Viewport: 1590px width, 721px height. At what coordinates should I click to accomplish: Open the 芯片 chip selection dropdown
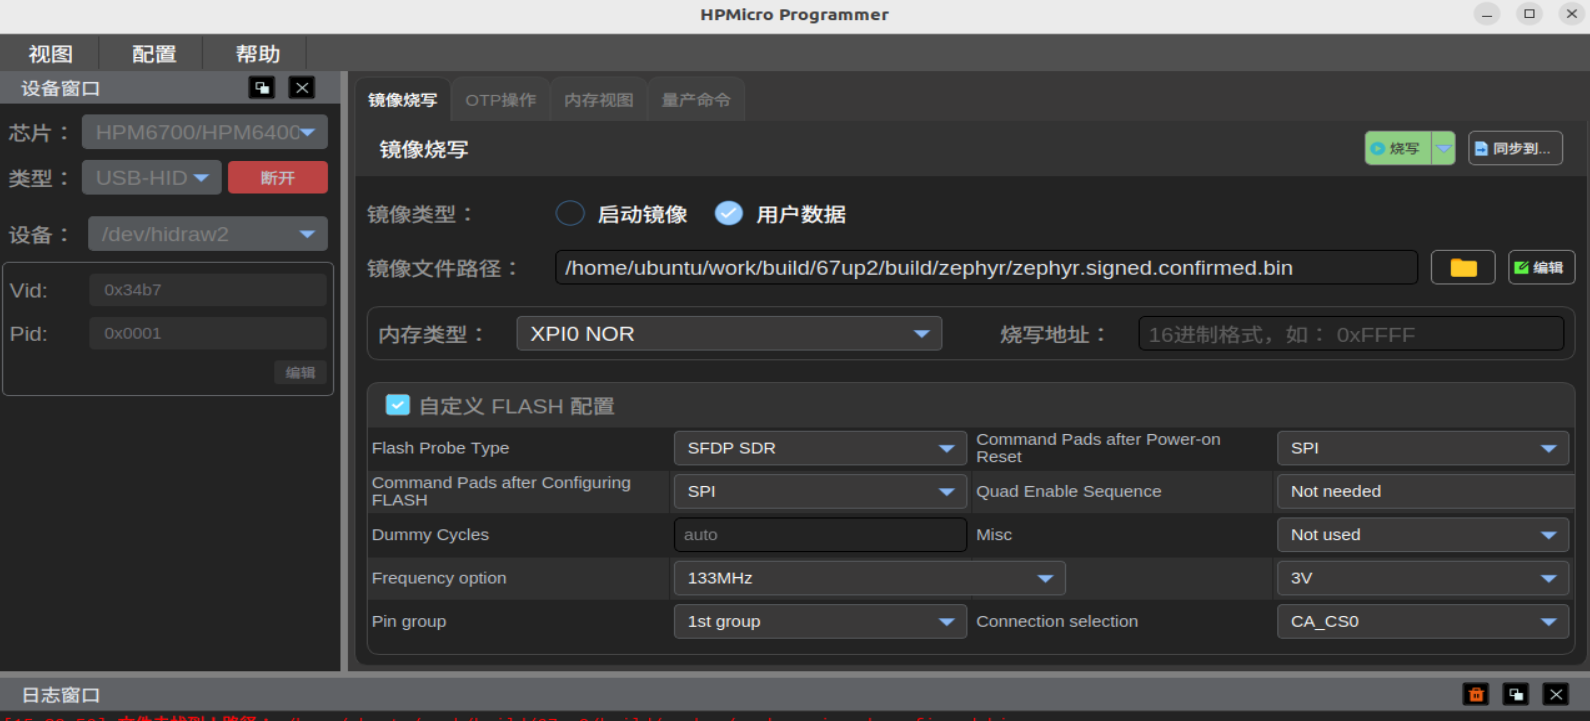point(205,132)
